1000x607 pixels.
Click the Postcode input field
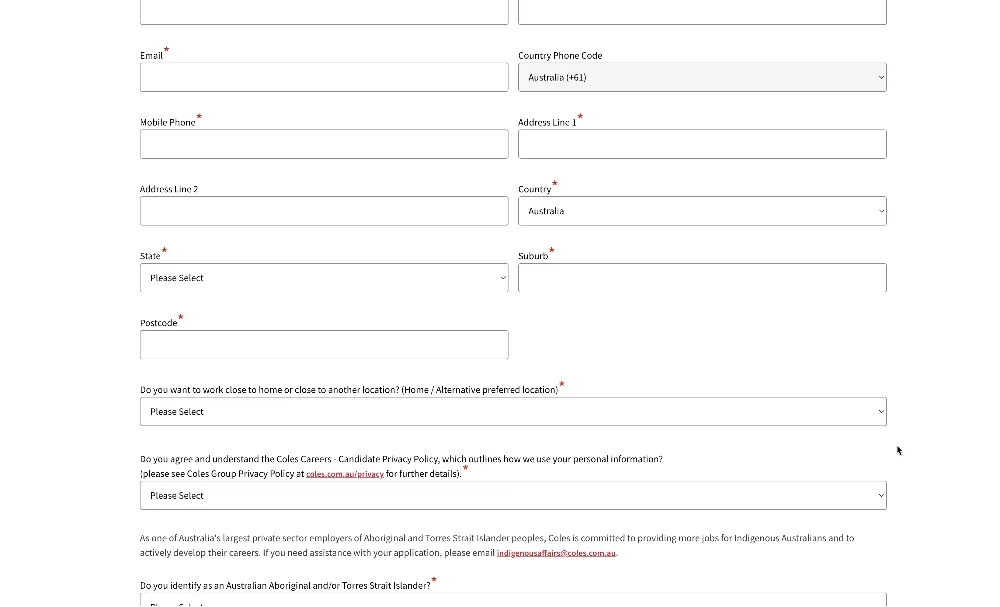[x=324, y=345]
